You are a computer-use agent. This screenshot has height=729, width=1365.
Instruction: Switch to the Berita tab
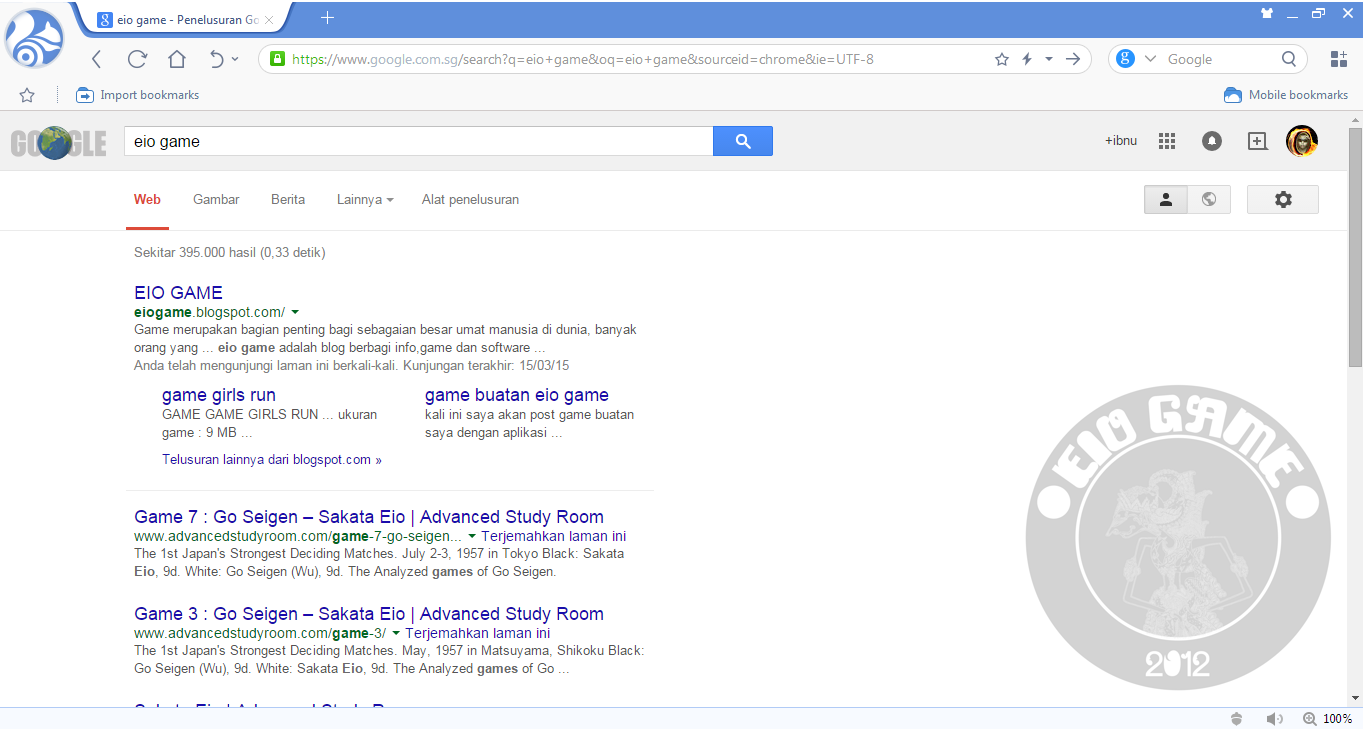288,200
